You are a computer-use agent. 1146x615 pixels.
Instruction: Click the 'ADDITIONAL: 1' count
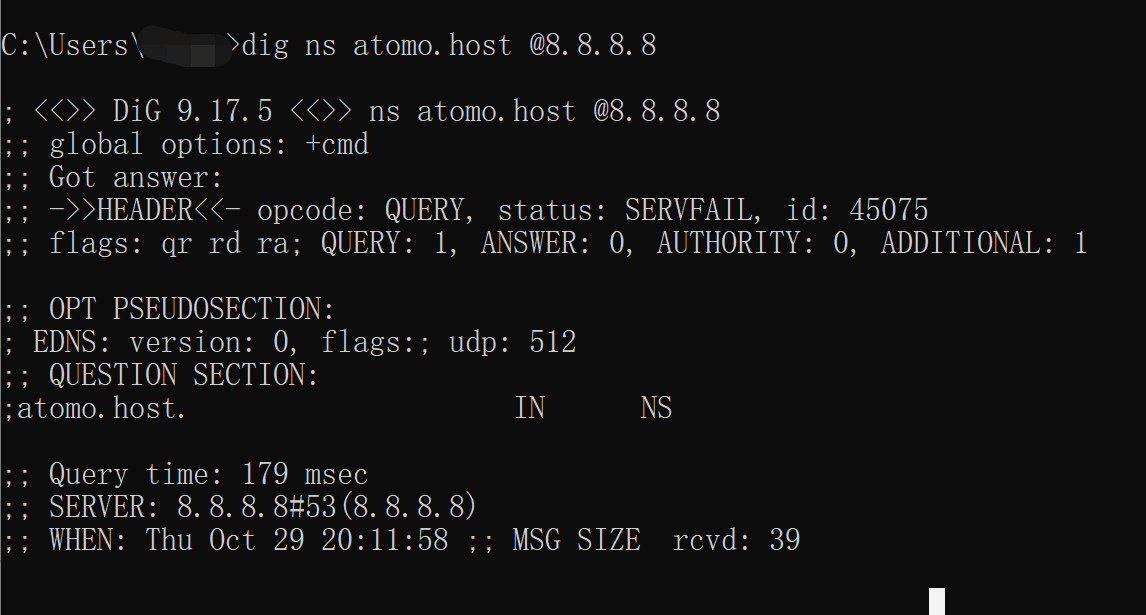point(983,243)
